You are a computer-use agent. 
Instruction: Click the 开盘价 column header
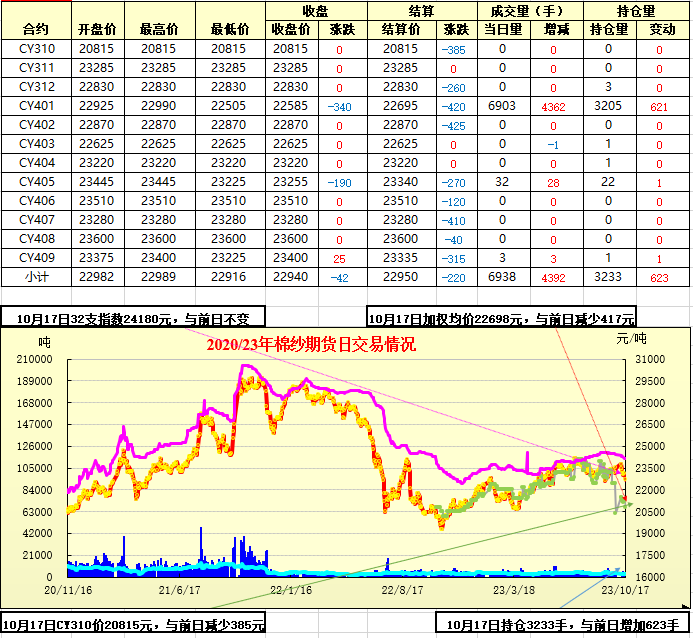(97, 29)
